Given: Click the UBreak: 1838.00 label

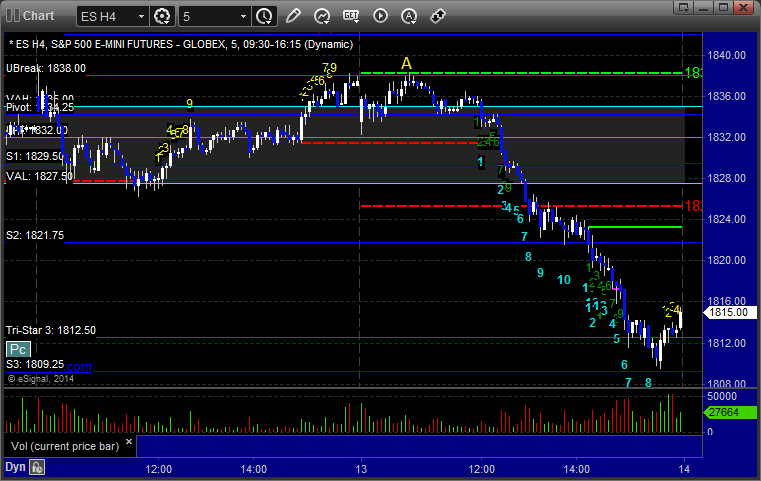Looking at the screenshot, I should pyautogui.click(x=46, y=68).
